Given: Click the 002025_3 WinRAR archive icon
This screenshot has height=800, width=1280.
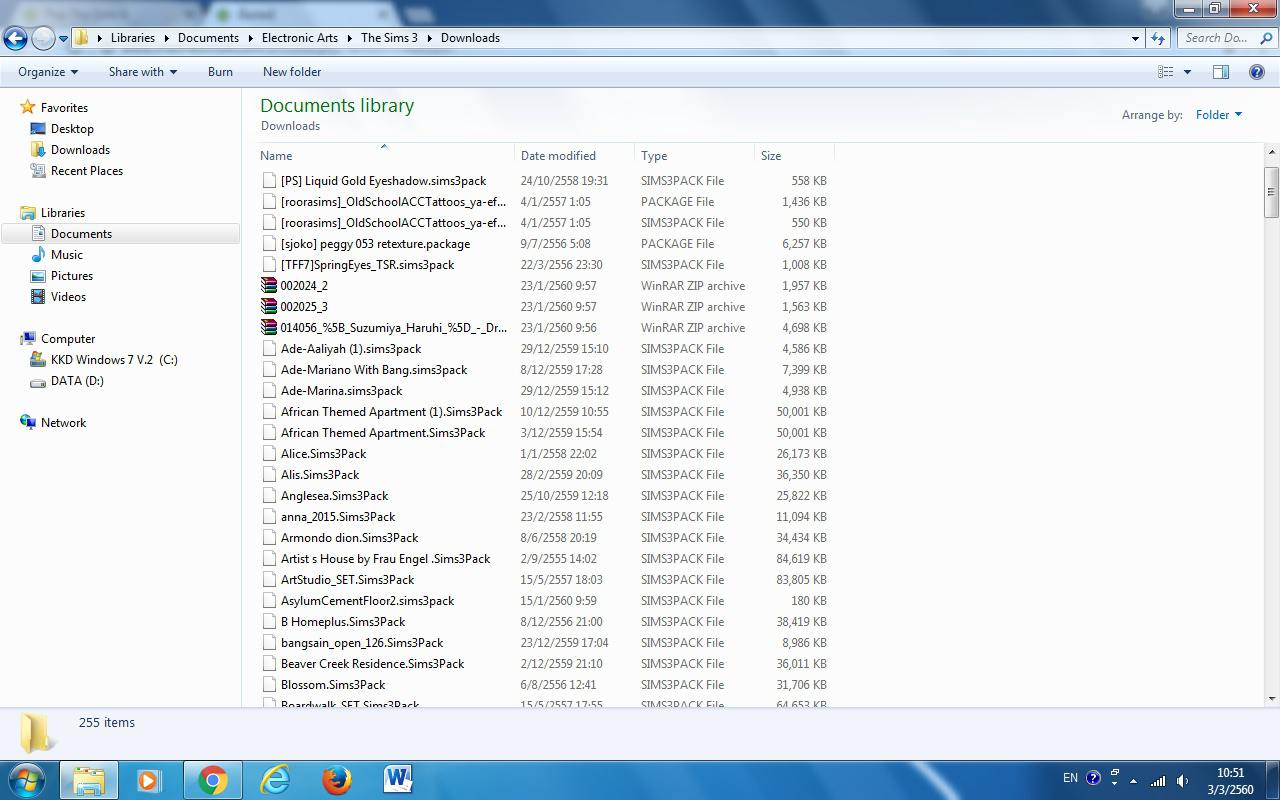Looking at the screenshot, I should click(x=269, y=307).
